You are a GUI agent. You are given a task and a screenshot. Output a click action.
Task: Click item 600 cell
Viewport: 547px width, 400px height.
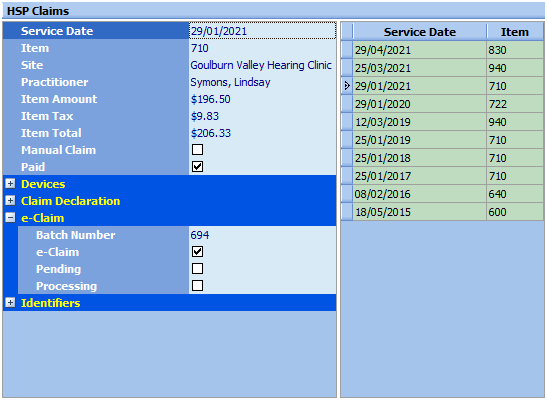click(515, 212)
